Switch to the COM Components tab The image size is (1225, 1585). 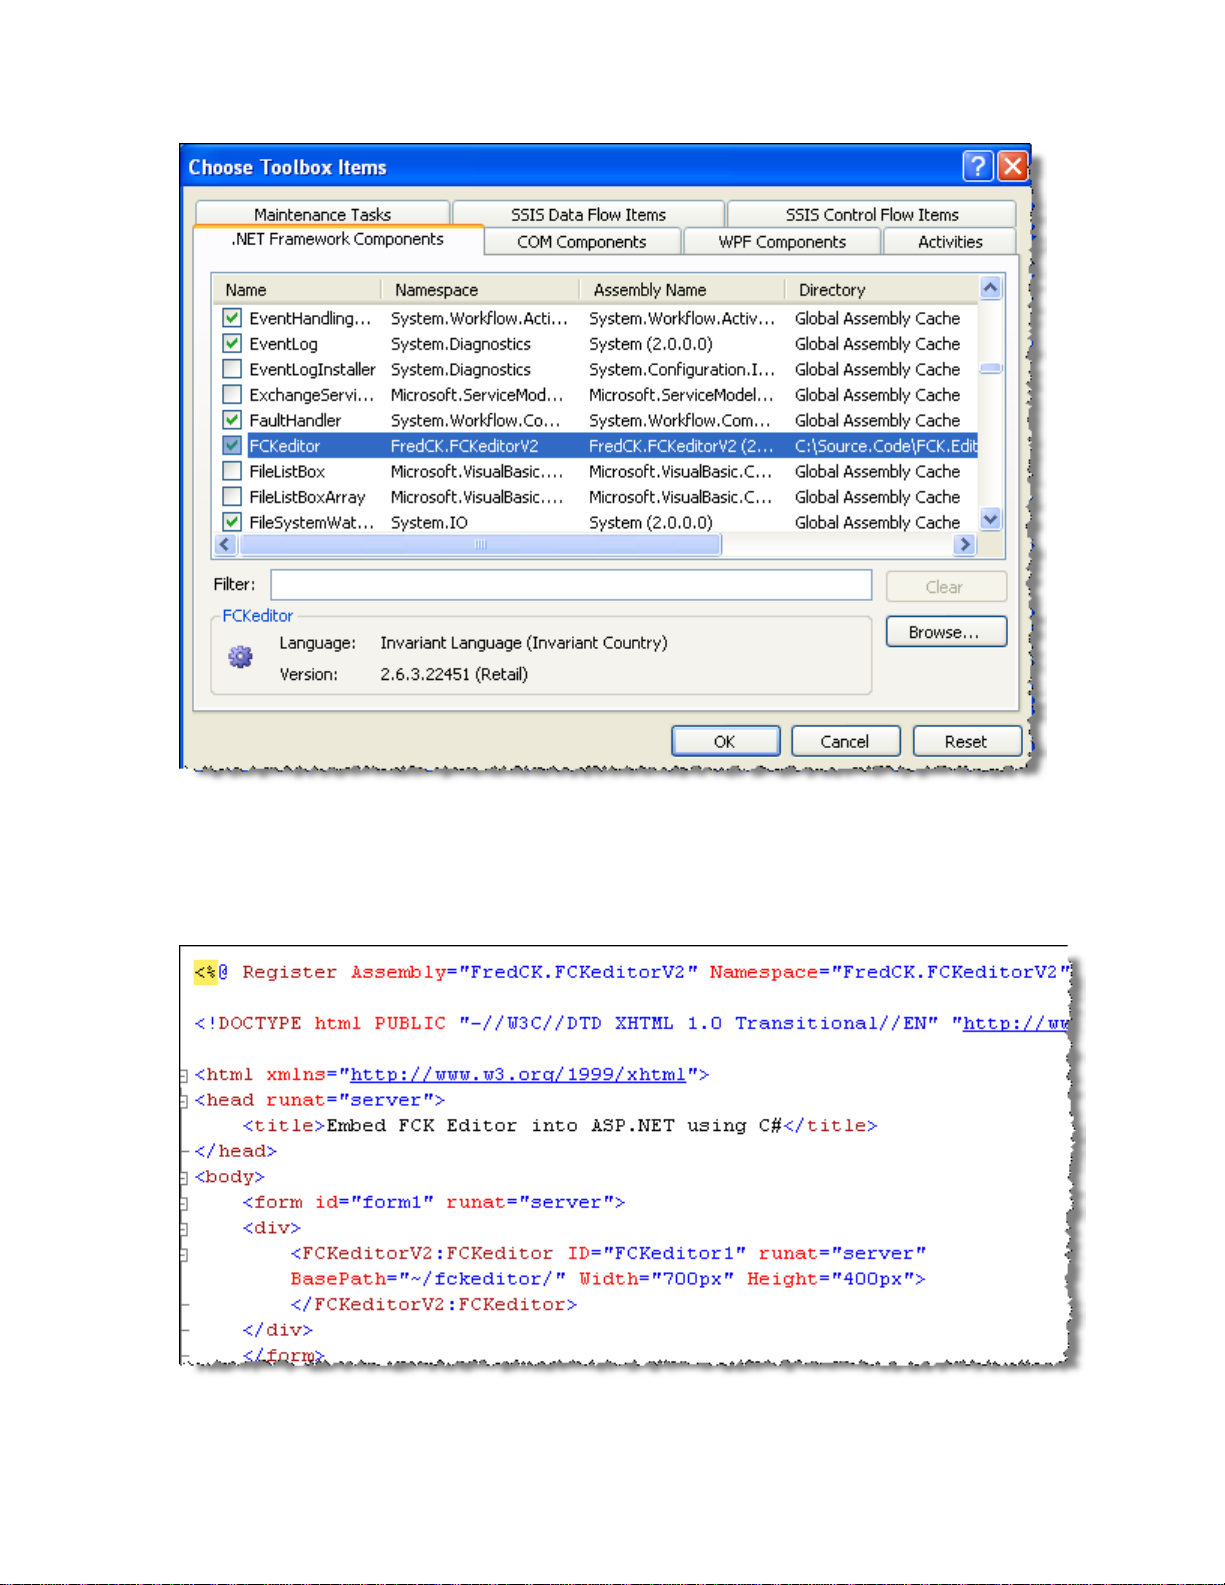click(x=581, y=242)
